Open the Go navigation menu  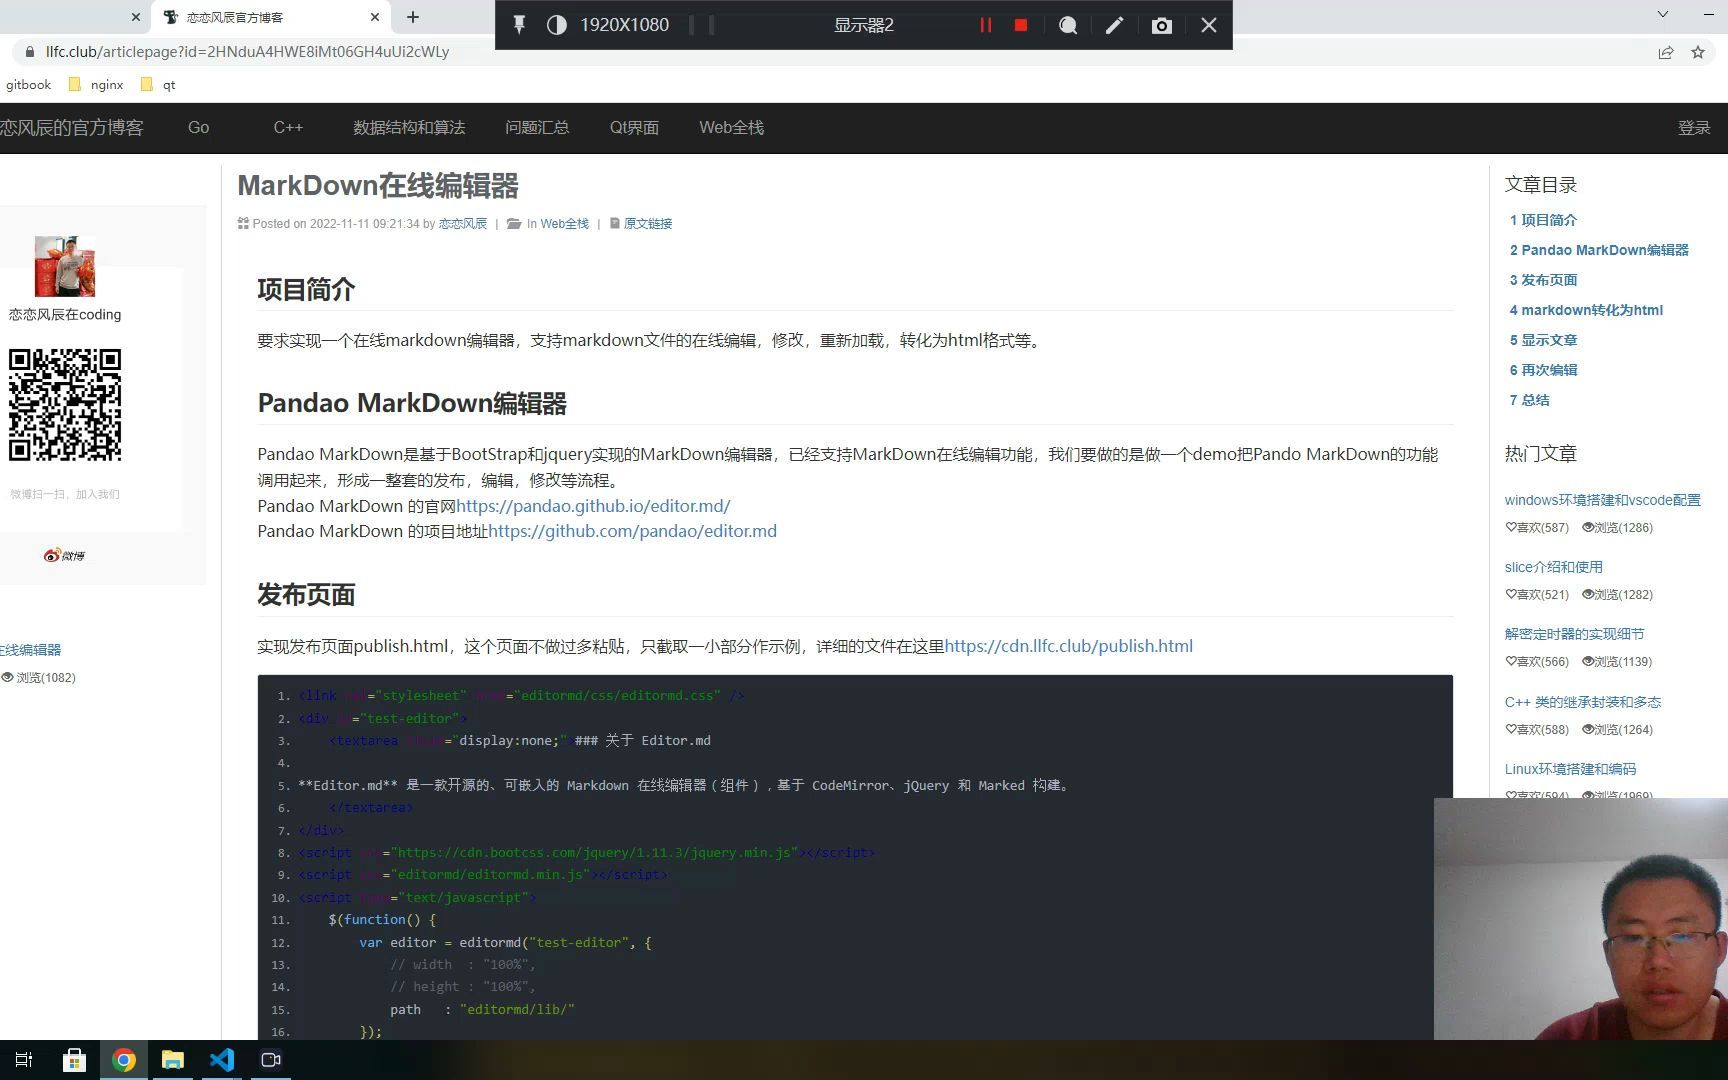pyautogui.click(x=199, y=128)
